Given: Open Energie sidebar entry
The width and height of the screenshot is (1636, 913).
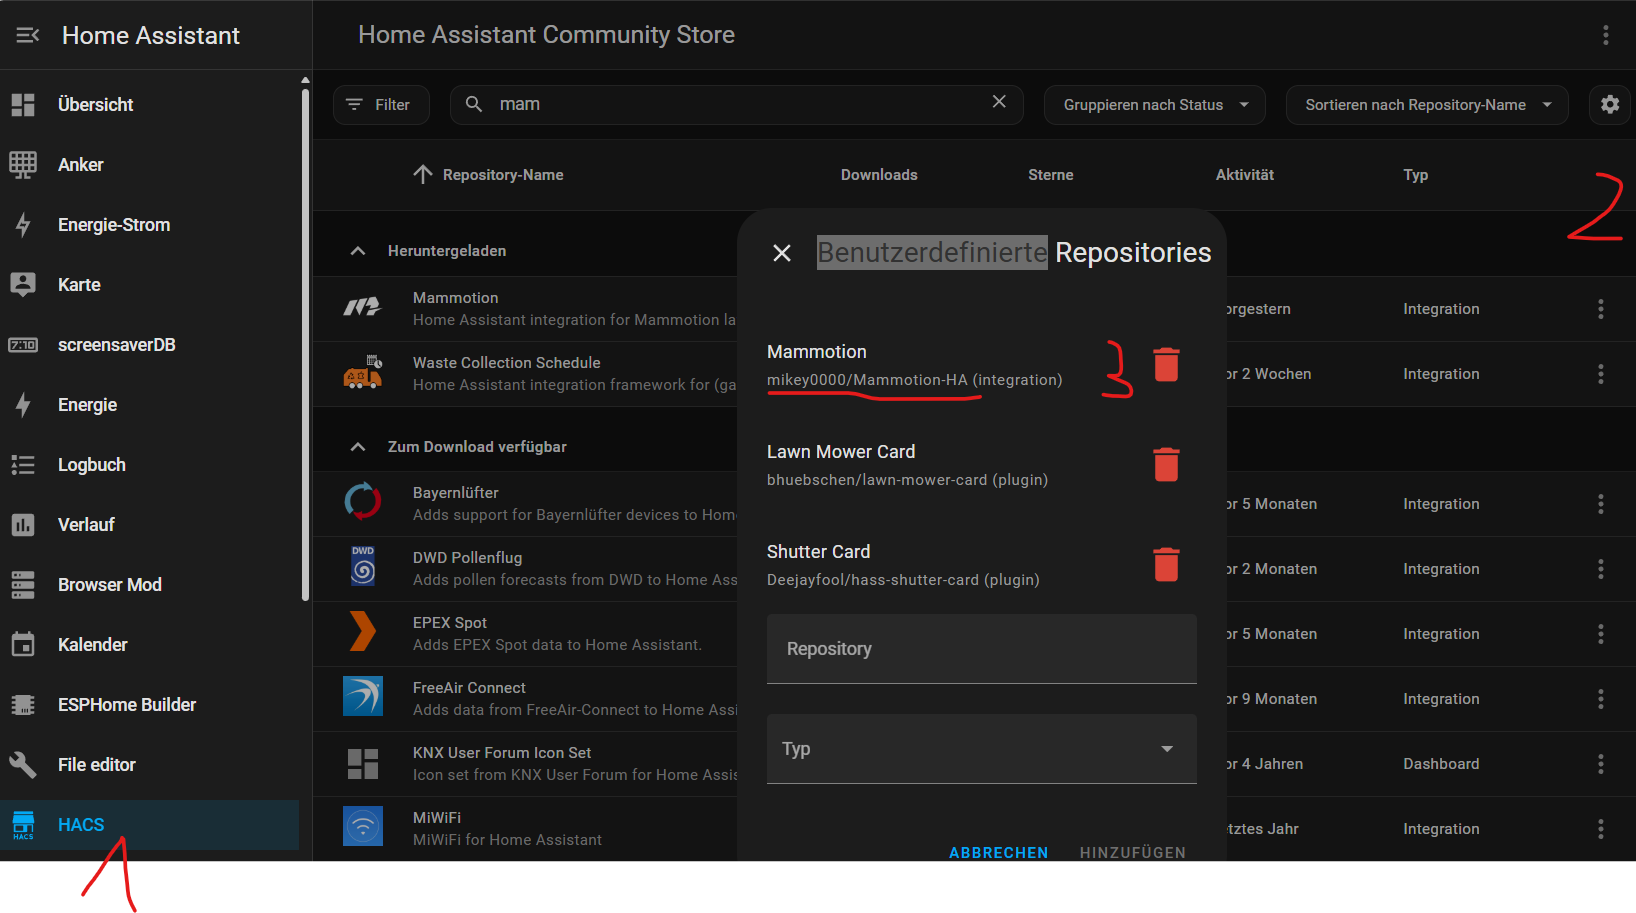Looking at the screenshot, I should point(150,405).
